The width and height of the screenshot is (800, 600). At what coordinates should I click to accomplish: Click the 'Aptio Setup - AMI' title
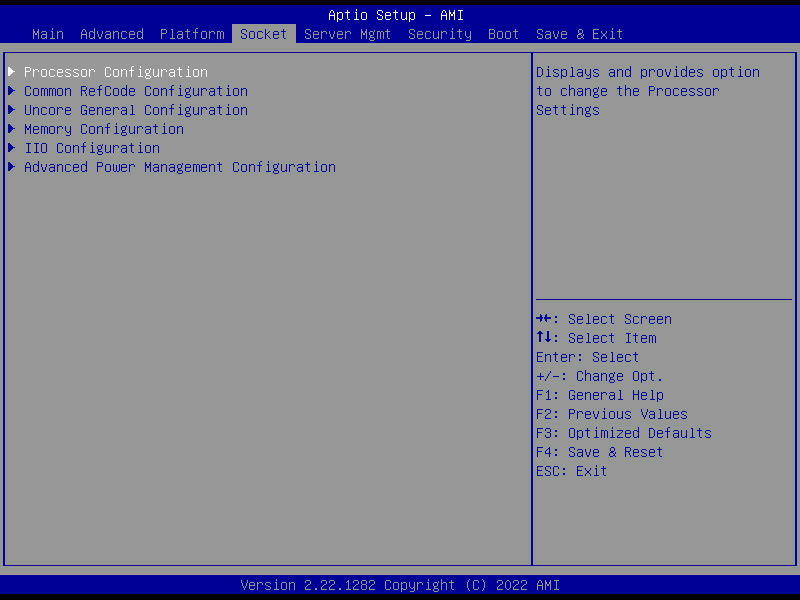pyautogui.click(x=396, y=15)
